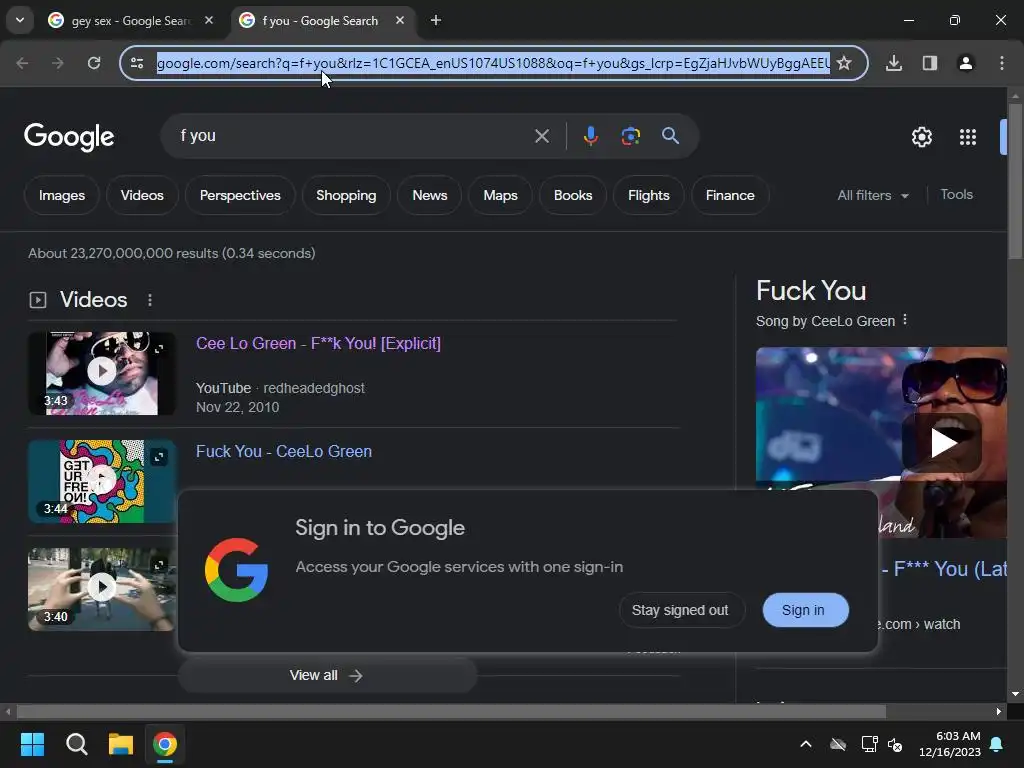Filter results by Shopping
The image size is (1024, 768).
[x=346, y=195]
